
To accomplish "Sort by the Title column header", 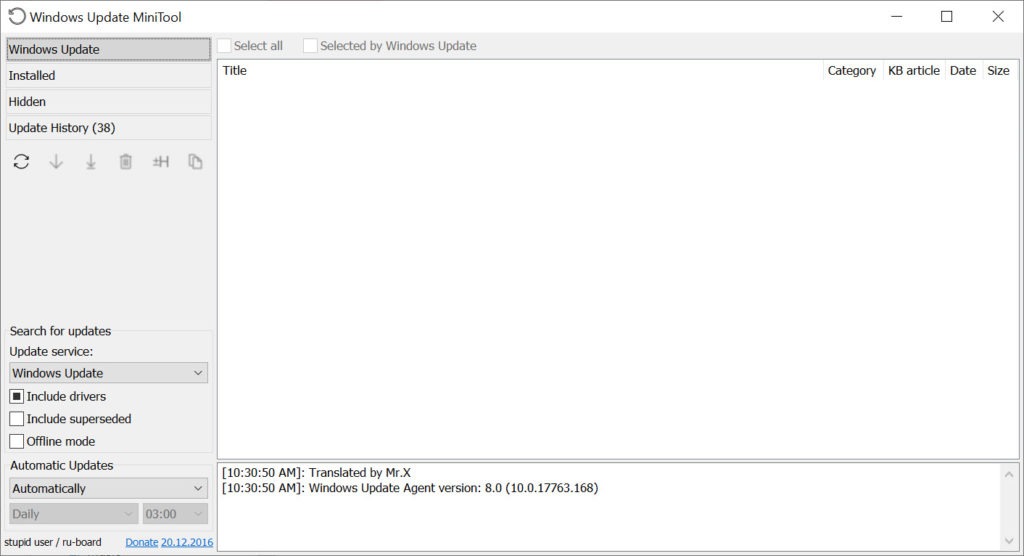I will coord(520,71).
